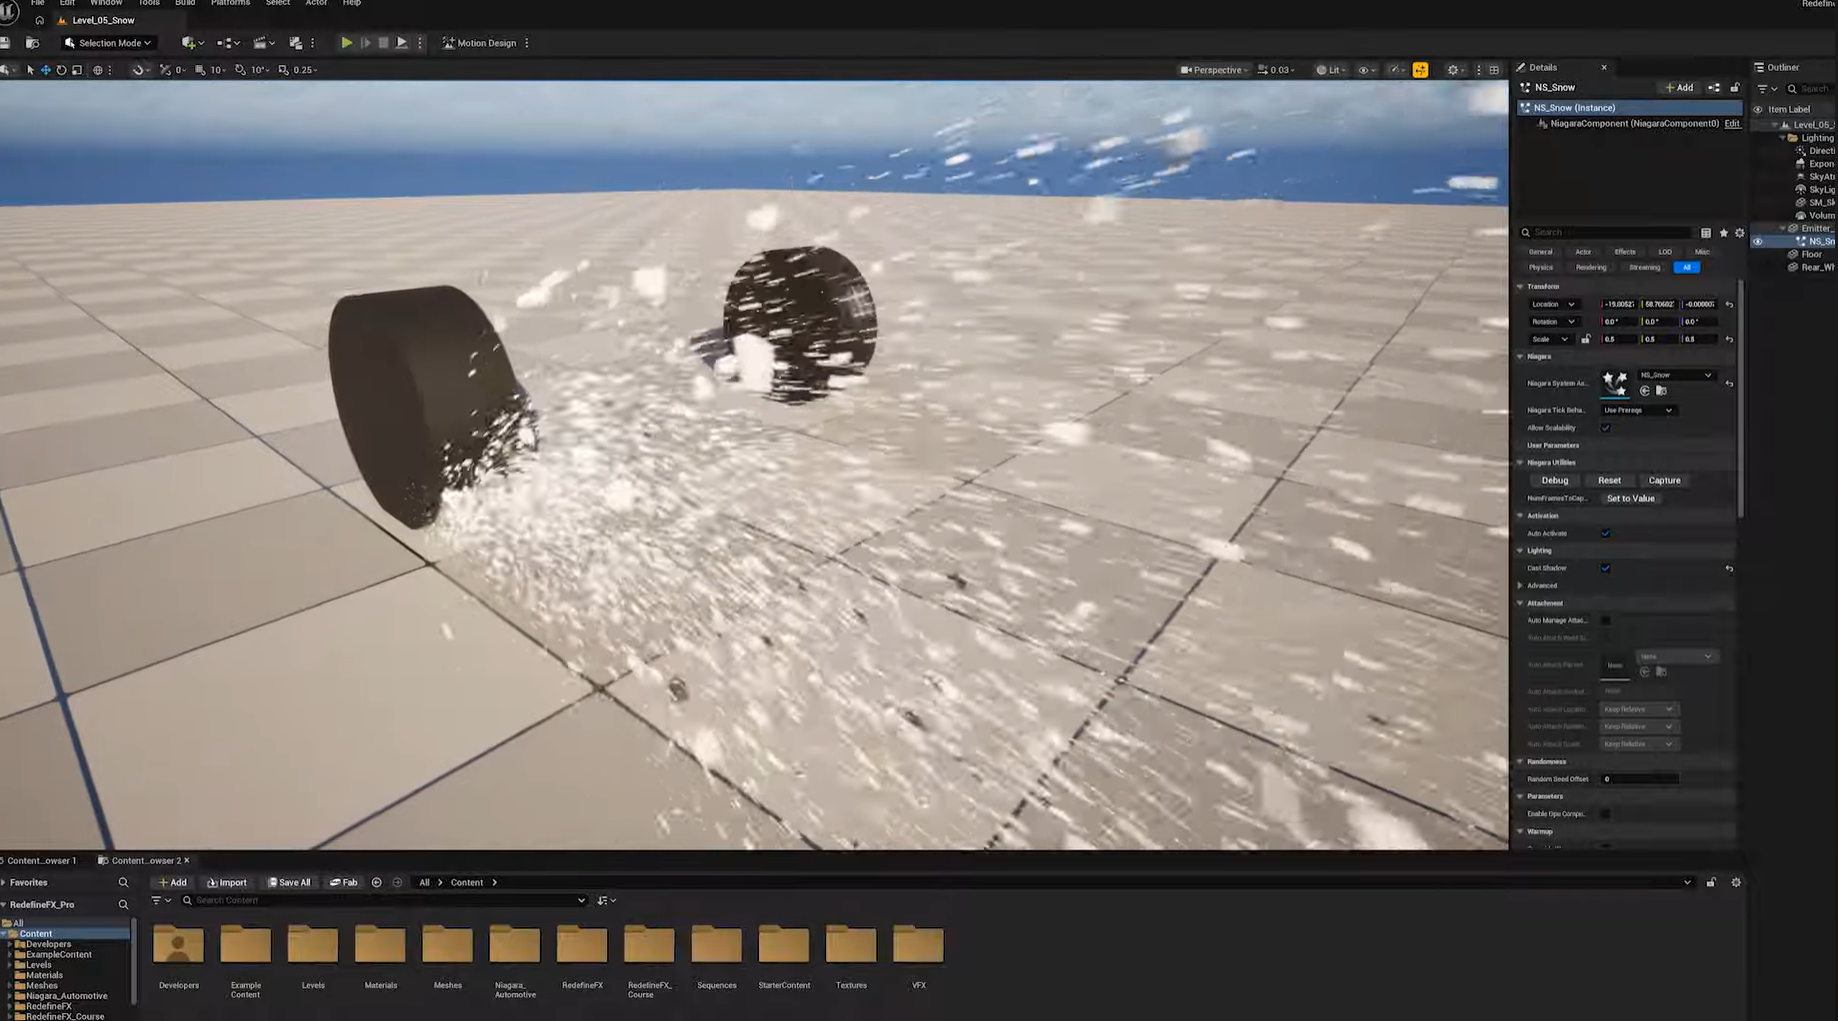The width and height of the screenshot is (1838, 1021).
Task: Open the Selection Mode dropdown
Action: (x=108, y=43)
